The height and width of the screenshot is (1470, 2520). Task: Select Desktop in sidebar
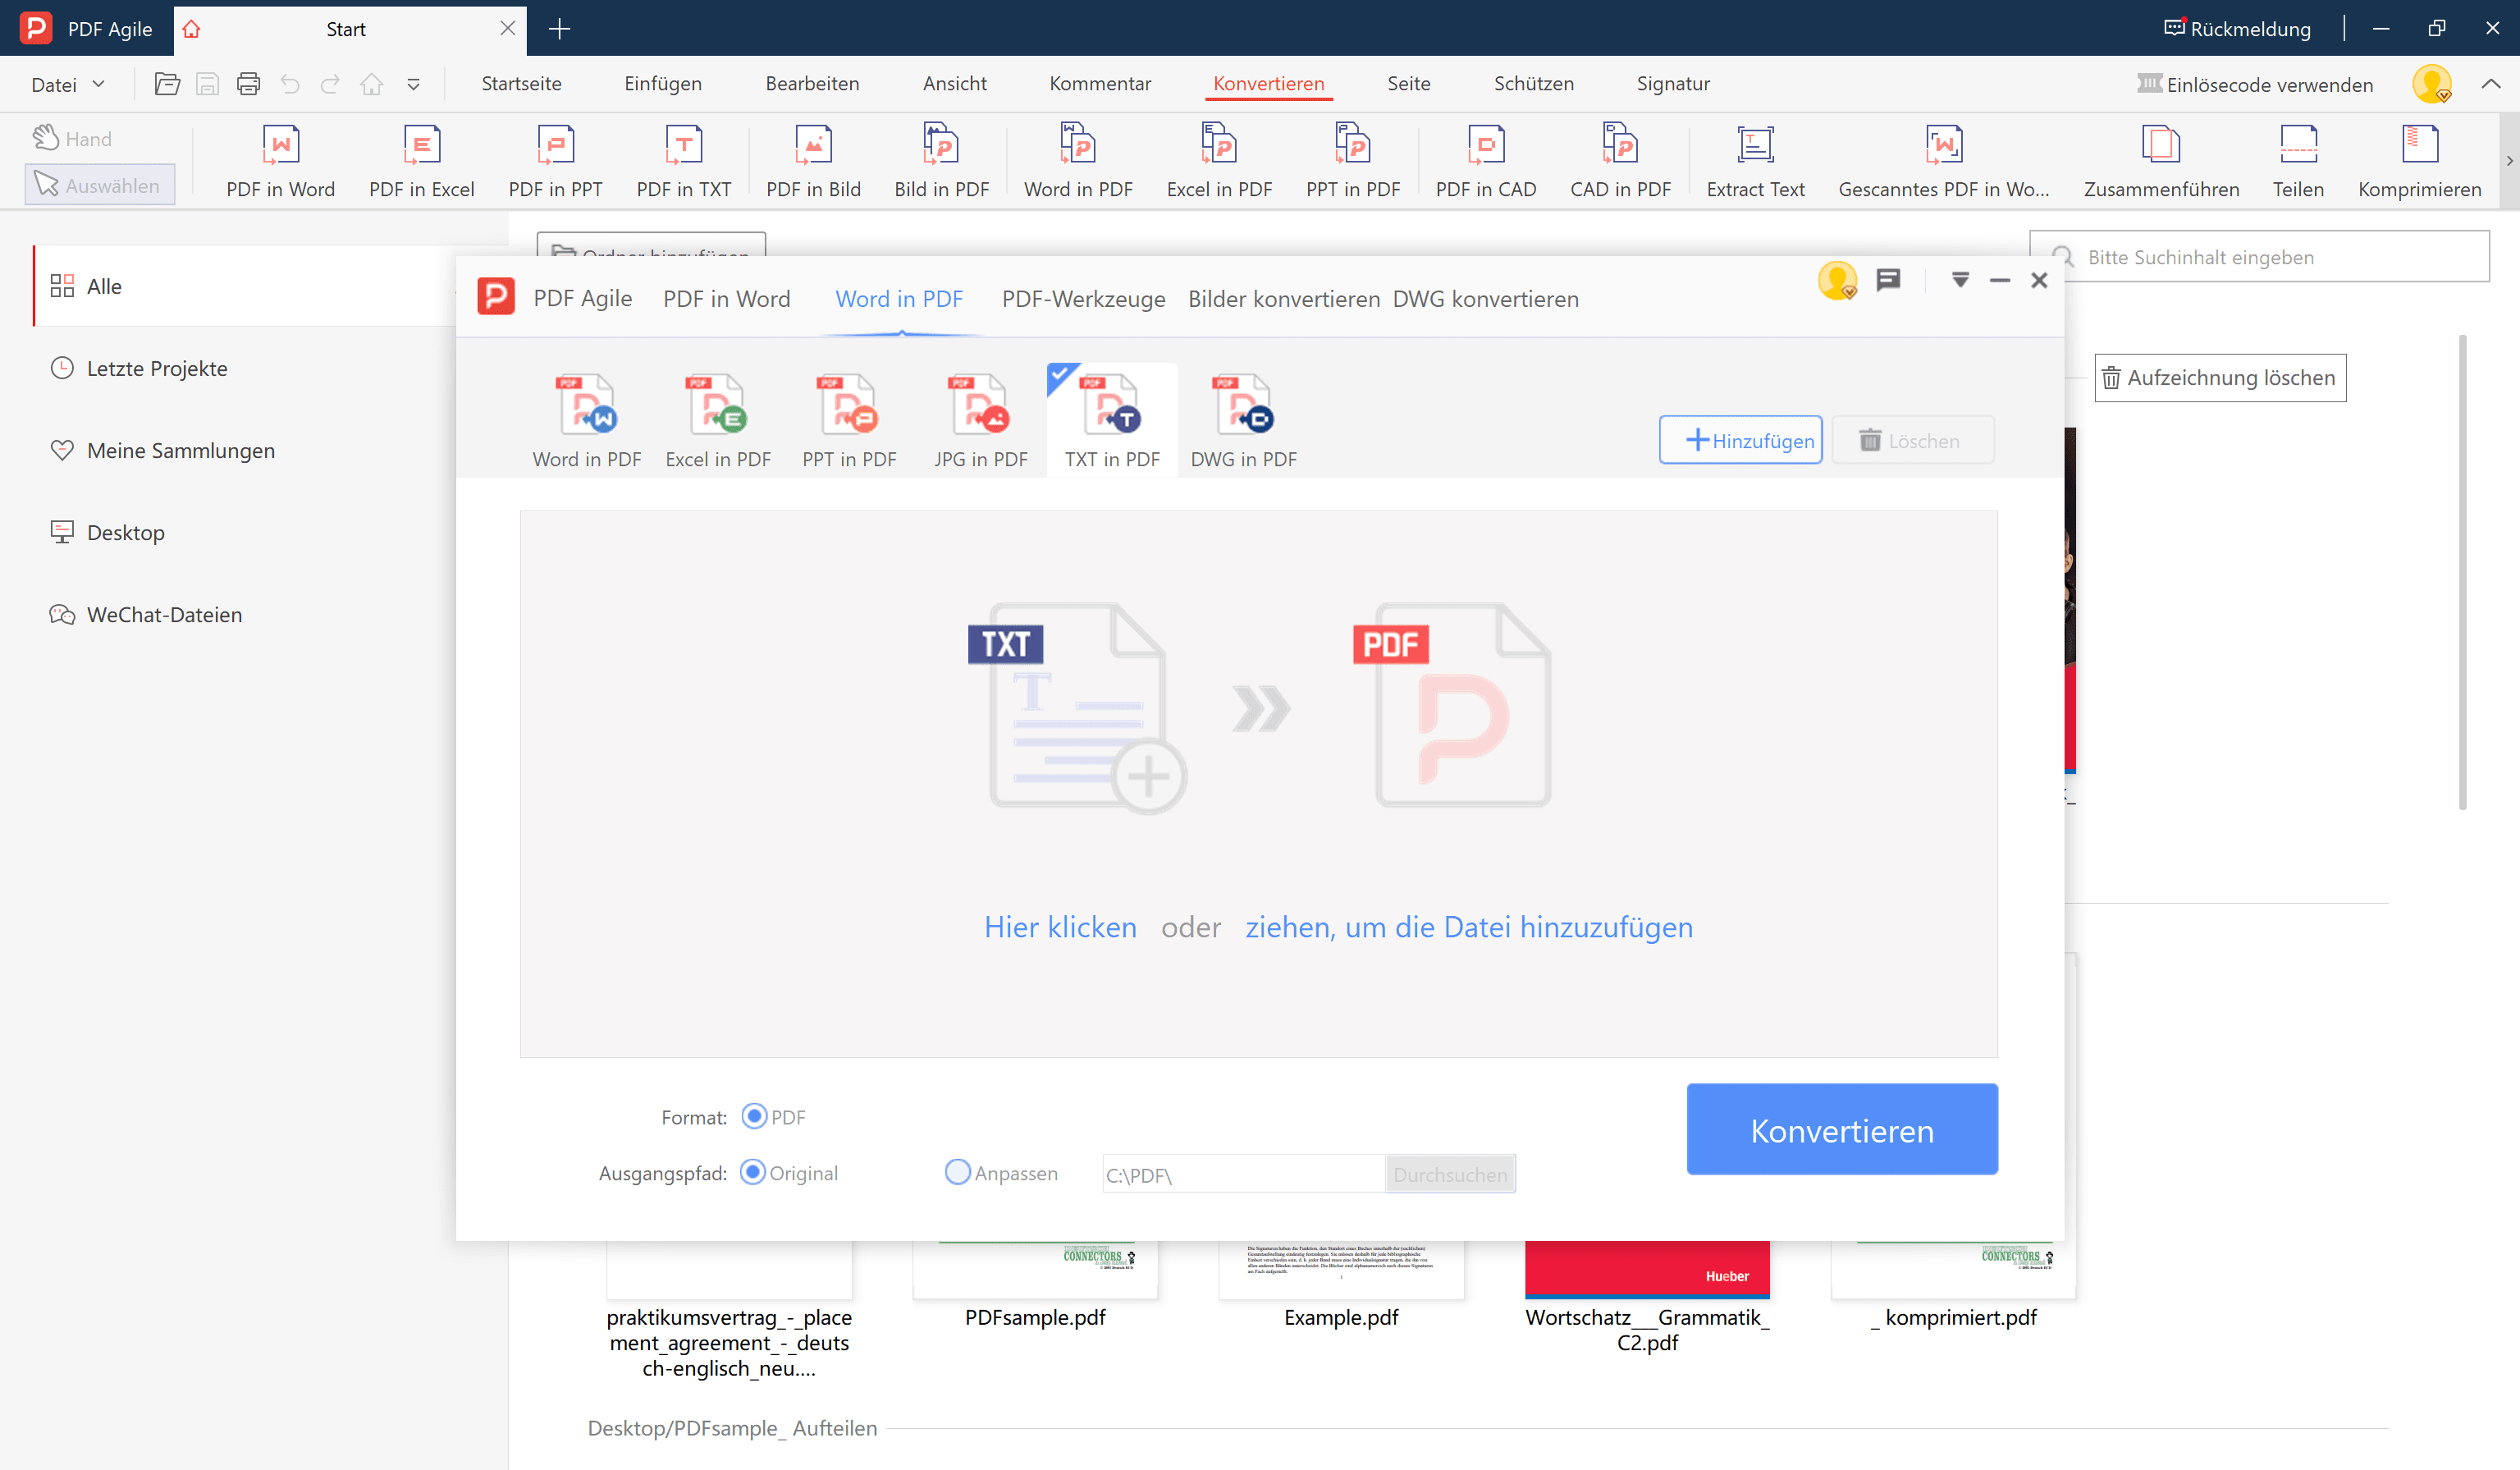(x=108, y=532)
